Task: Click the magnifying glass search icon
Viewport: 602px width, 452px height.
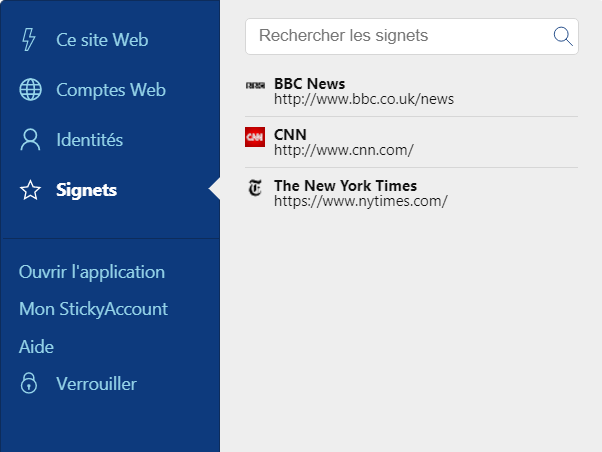Action: coord(563,36)
